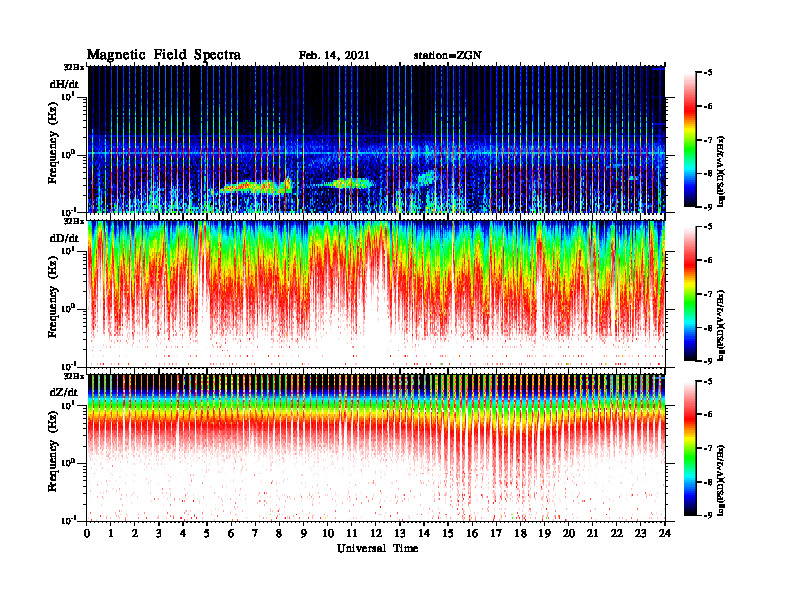Click hour tick label "16" on time axis
Viewport: 792px width, 612px height.
tap(472, 534)
